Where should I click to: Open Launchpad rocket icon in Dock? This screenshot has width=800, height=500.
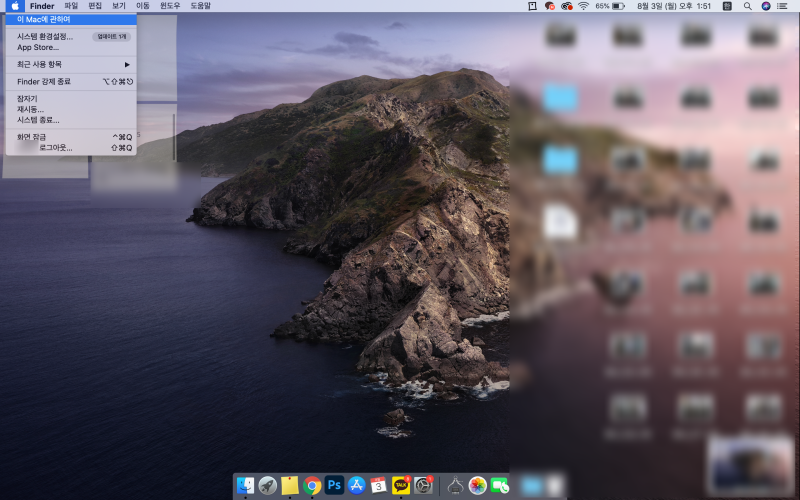268,485
